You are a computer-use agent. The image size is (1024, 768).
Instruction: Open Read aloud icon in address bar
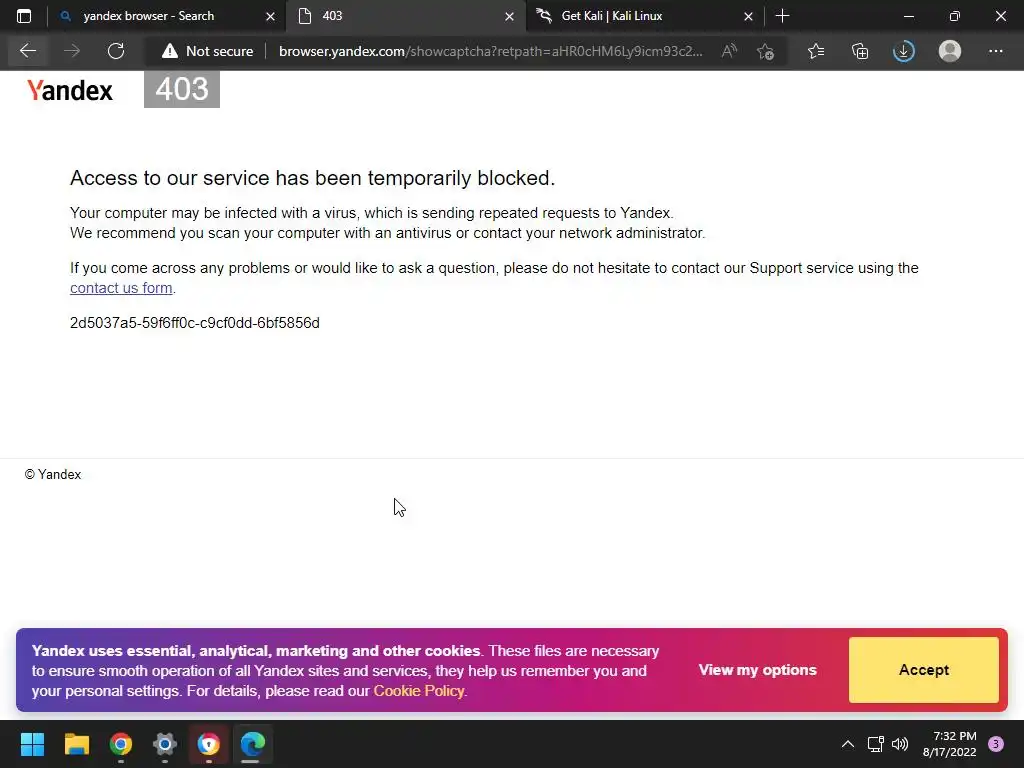click(x=729, y=51)
